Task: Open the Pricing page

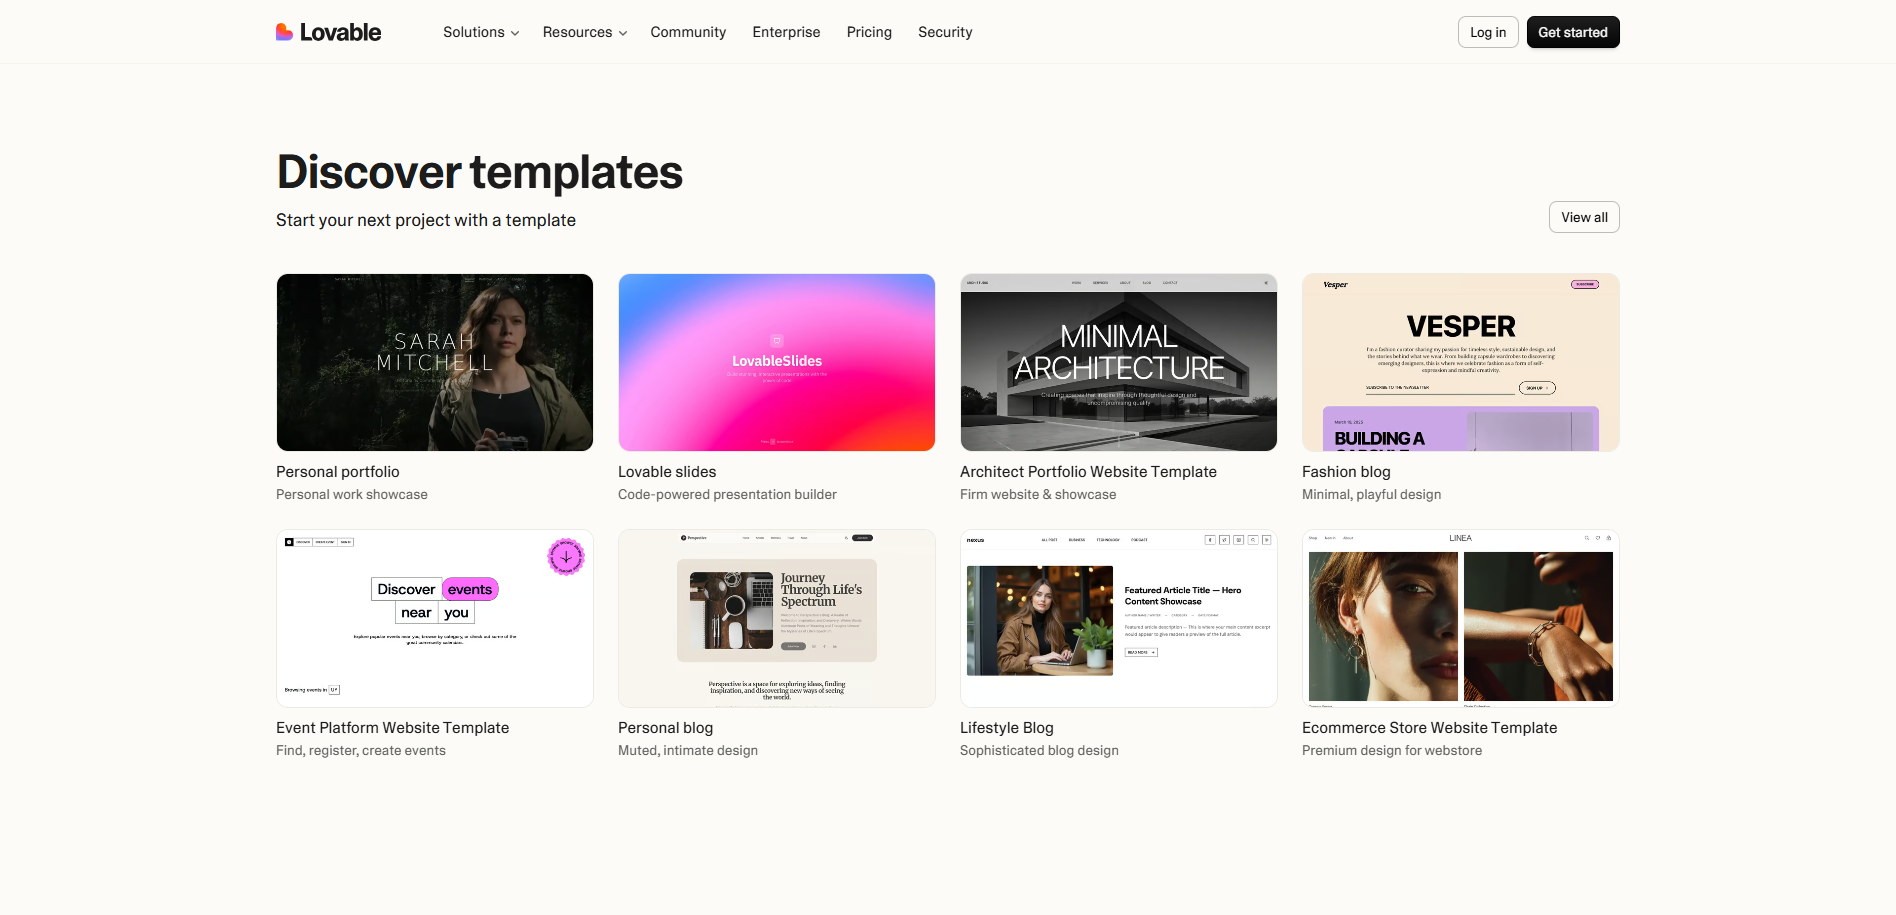Action: (x=869, y=32)
